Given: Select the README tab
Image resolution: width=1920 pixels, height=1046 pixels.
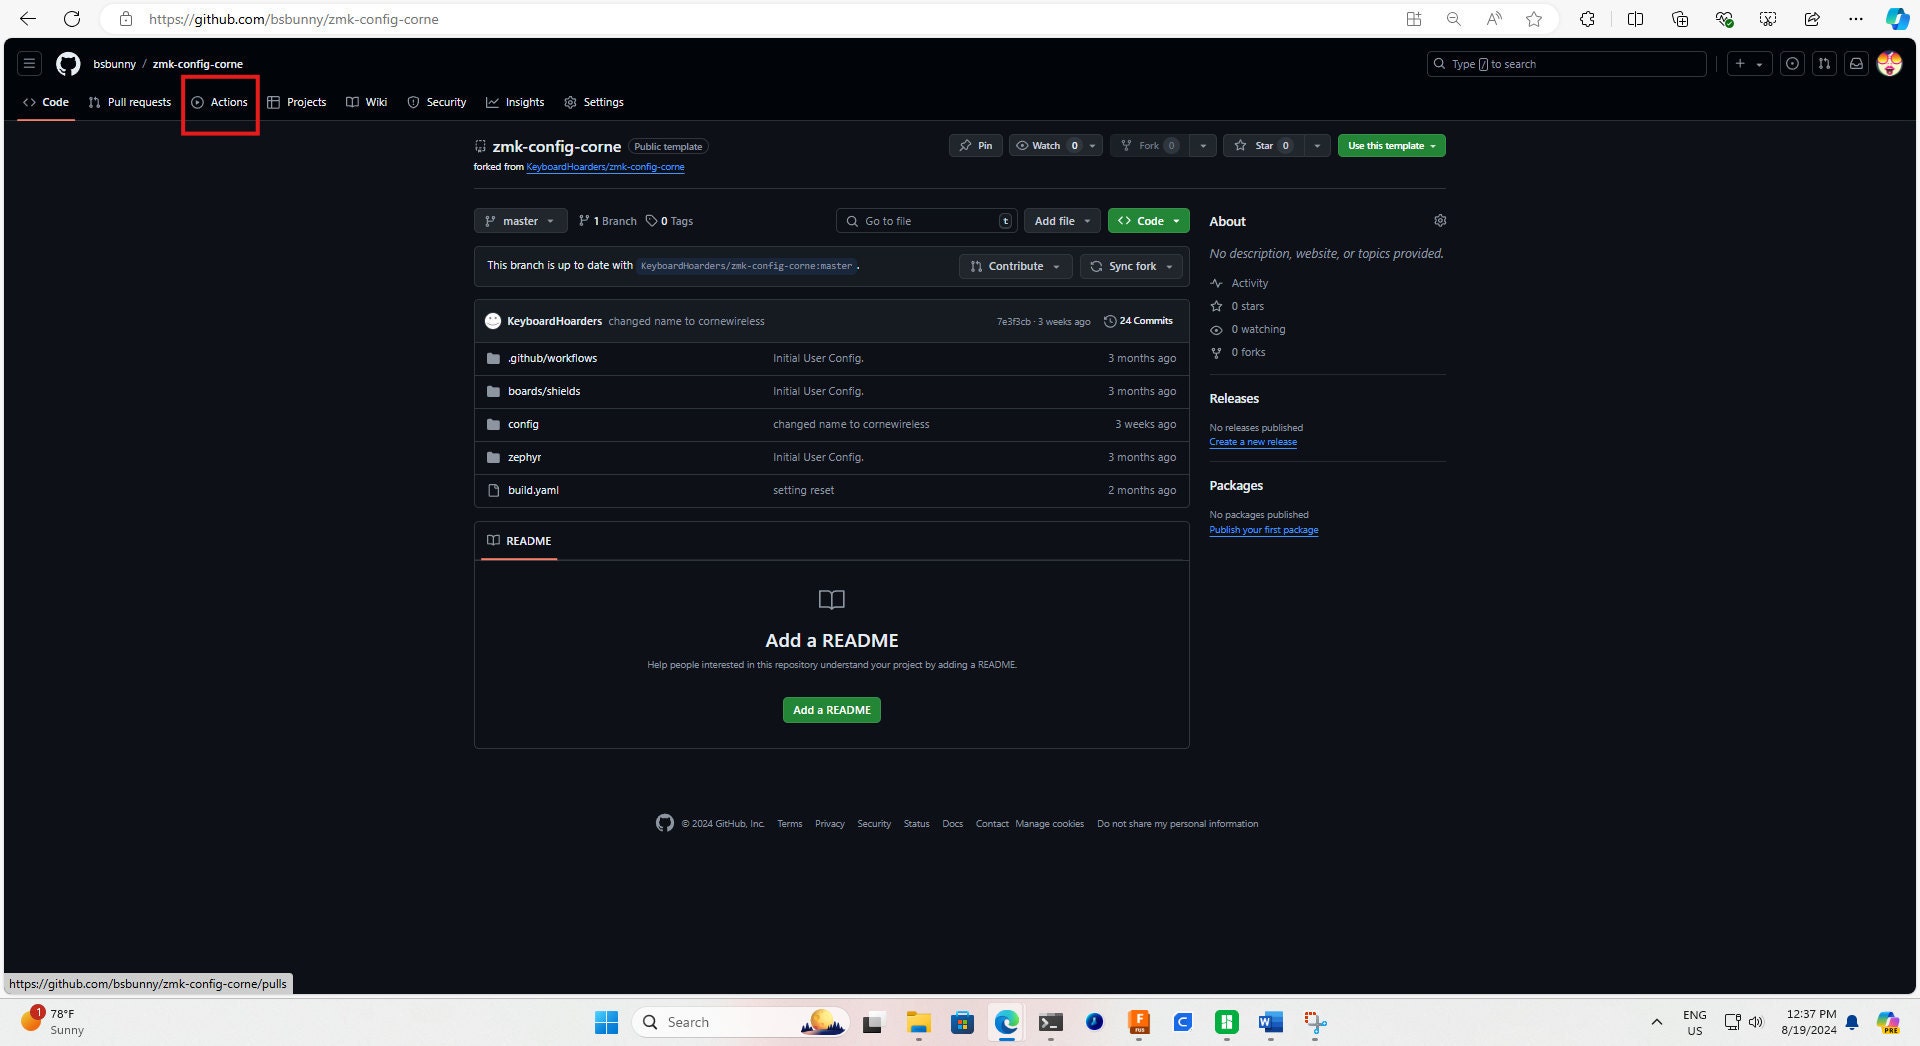Looking at the screenshot, I should [x=519, y=541].
